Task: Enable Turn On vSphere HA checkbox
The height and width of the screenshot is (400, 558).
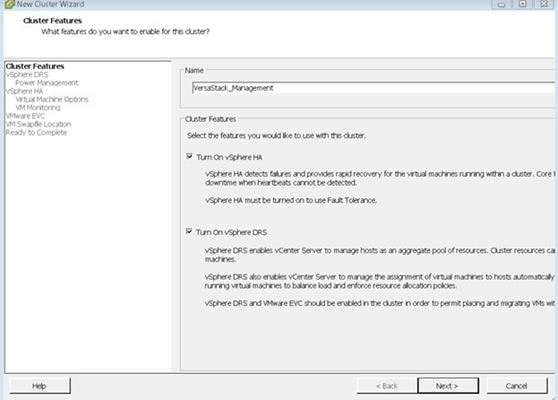Action: 189,156
